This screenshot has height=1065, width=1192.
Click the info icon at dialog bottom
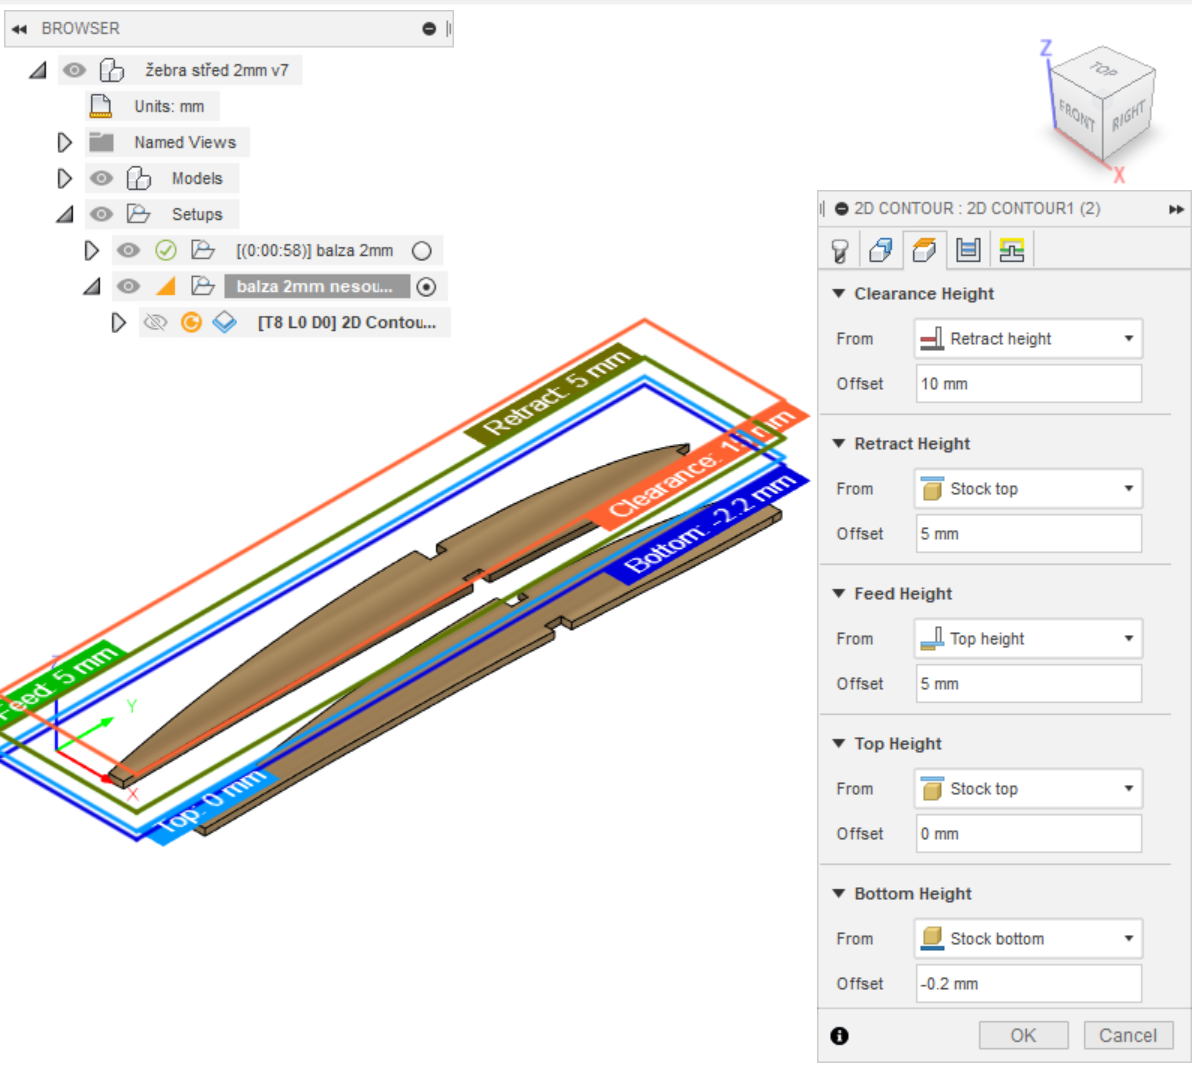click(840, 1036)
